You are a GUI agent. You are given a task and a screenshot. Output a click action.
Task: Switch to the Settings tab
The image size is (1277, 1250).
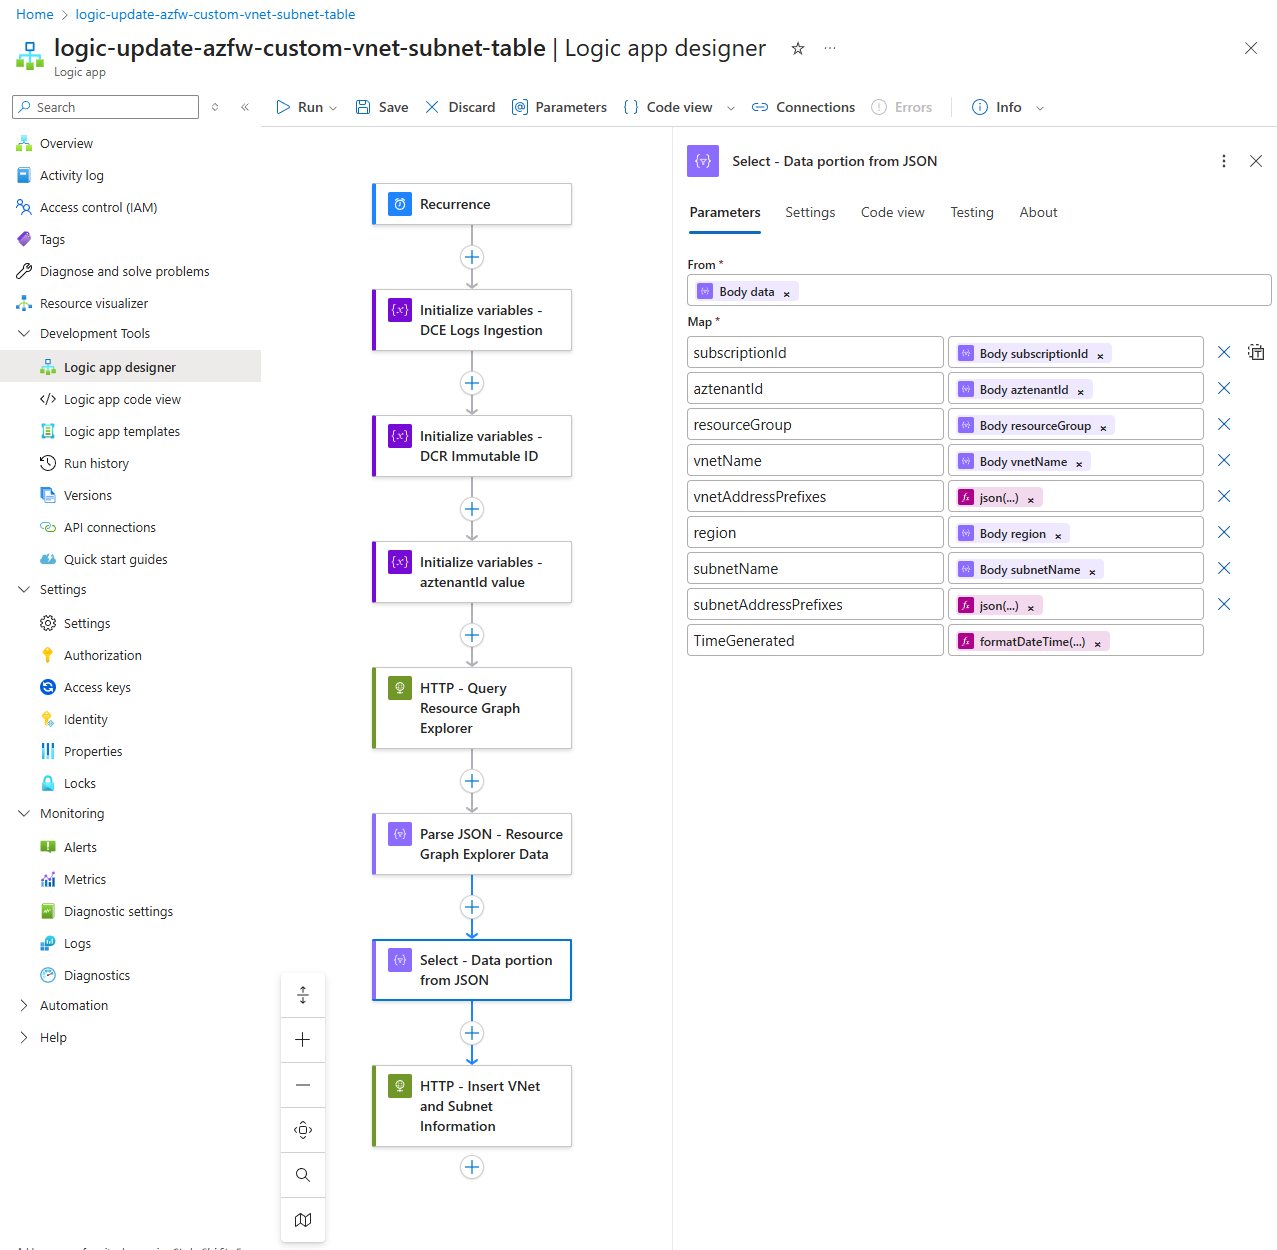(x=809, y=212)
